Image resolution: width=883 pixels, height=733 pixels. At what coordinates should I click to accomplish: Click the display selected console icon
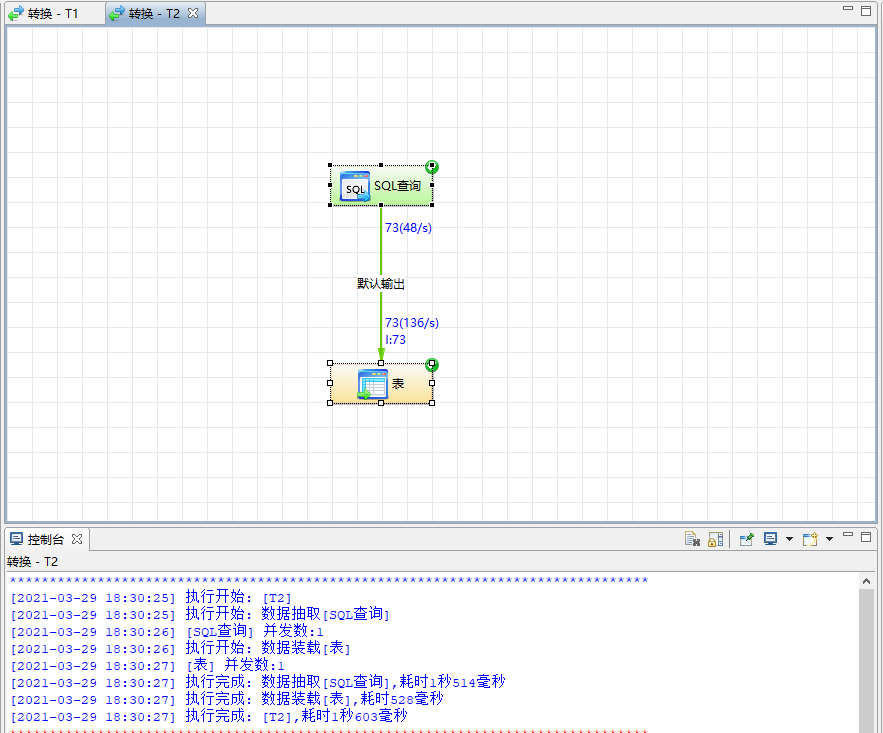coord(772,538)
